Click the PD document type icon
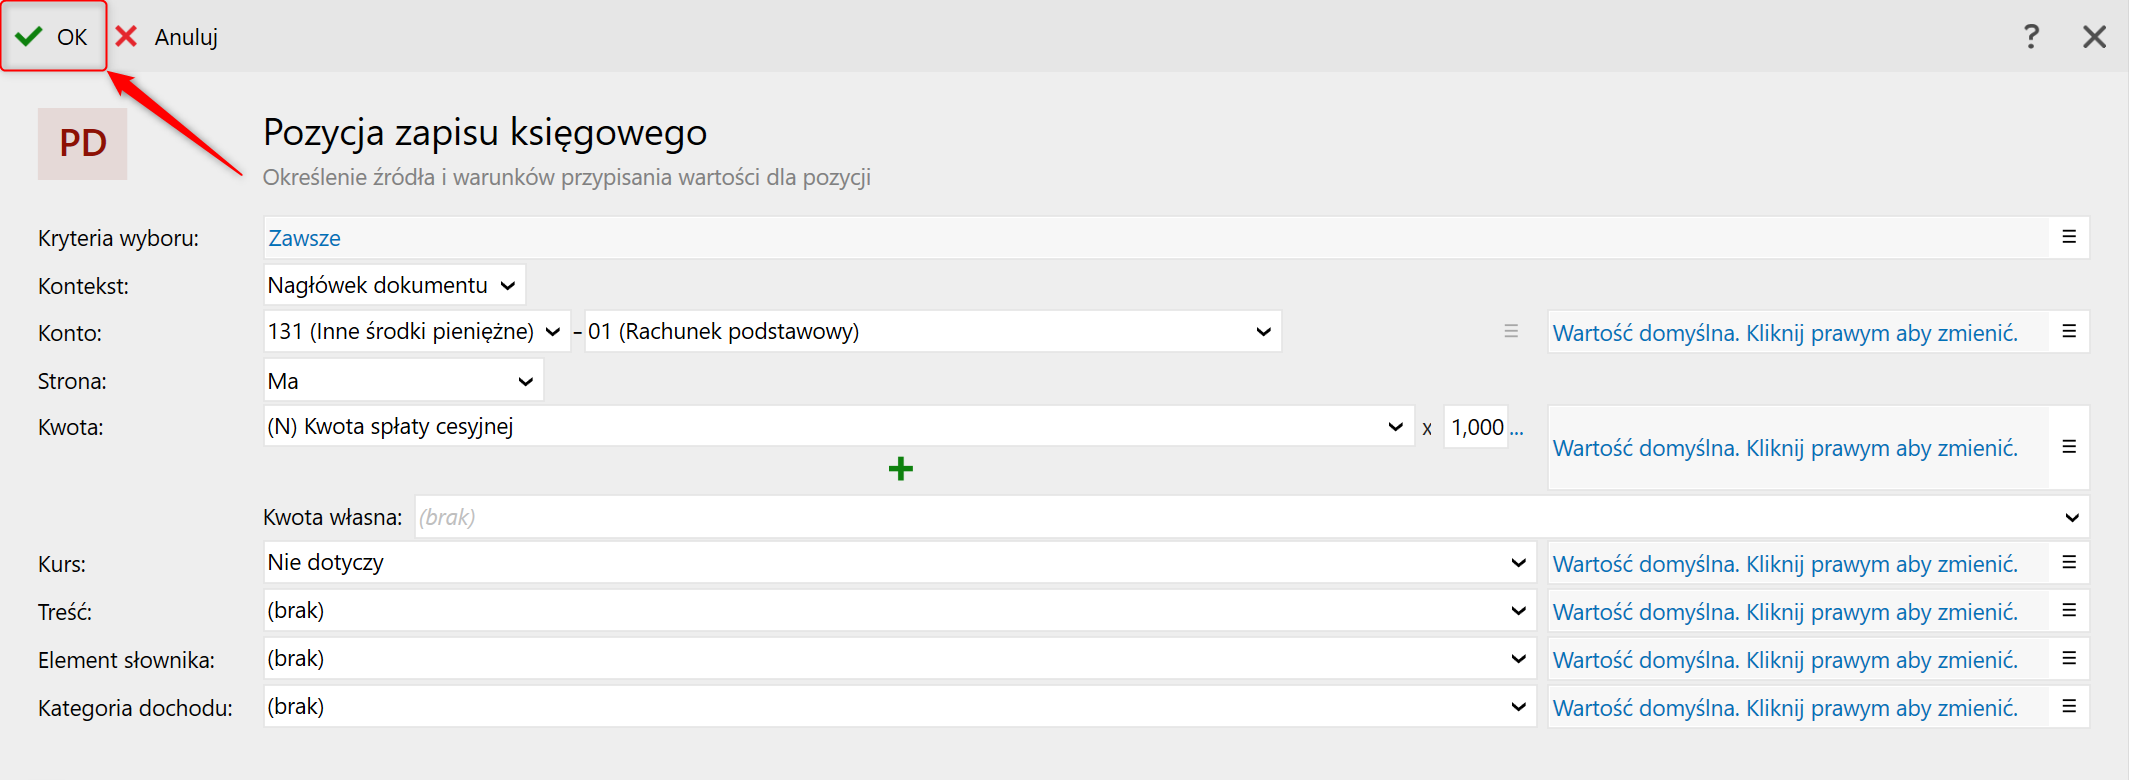This screenshot has width=2129, height=780. (x=82, y=144)
